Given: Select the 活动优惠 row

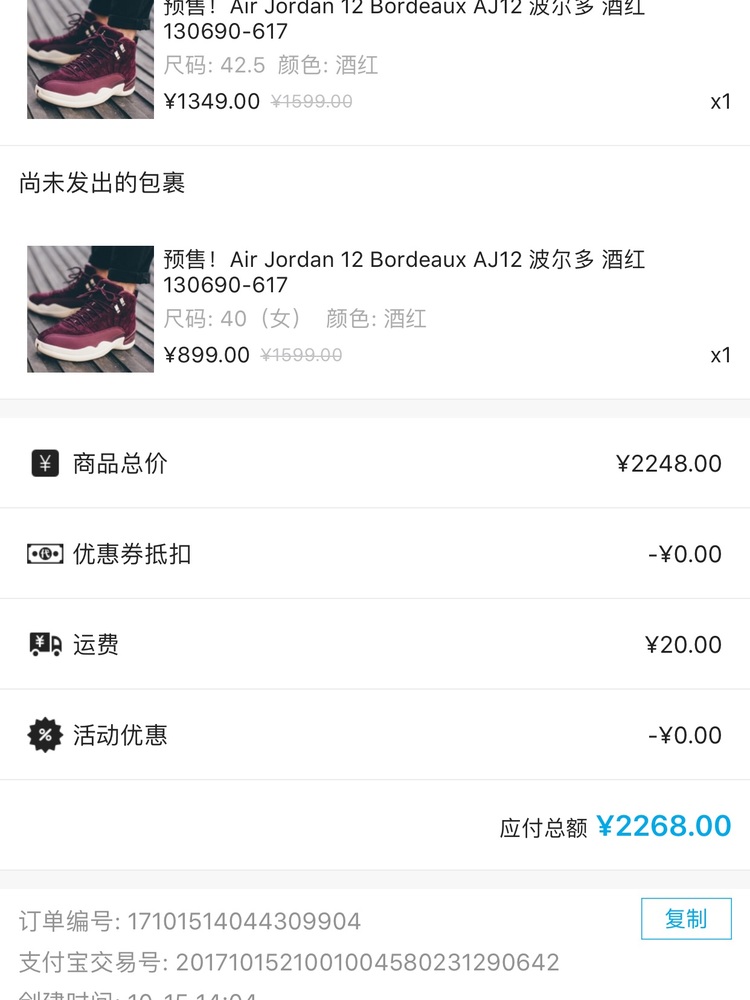Looking at the screenshot, I should coord(375,735).
